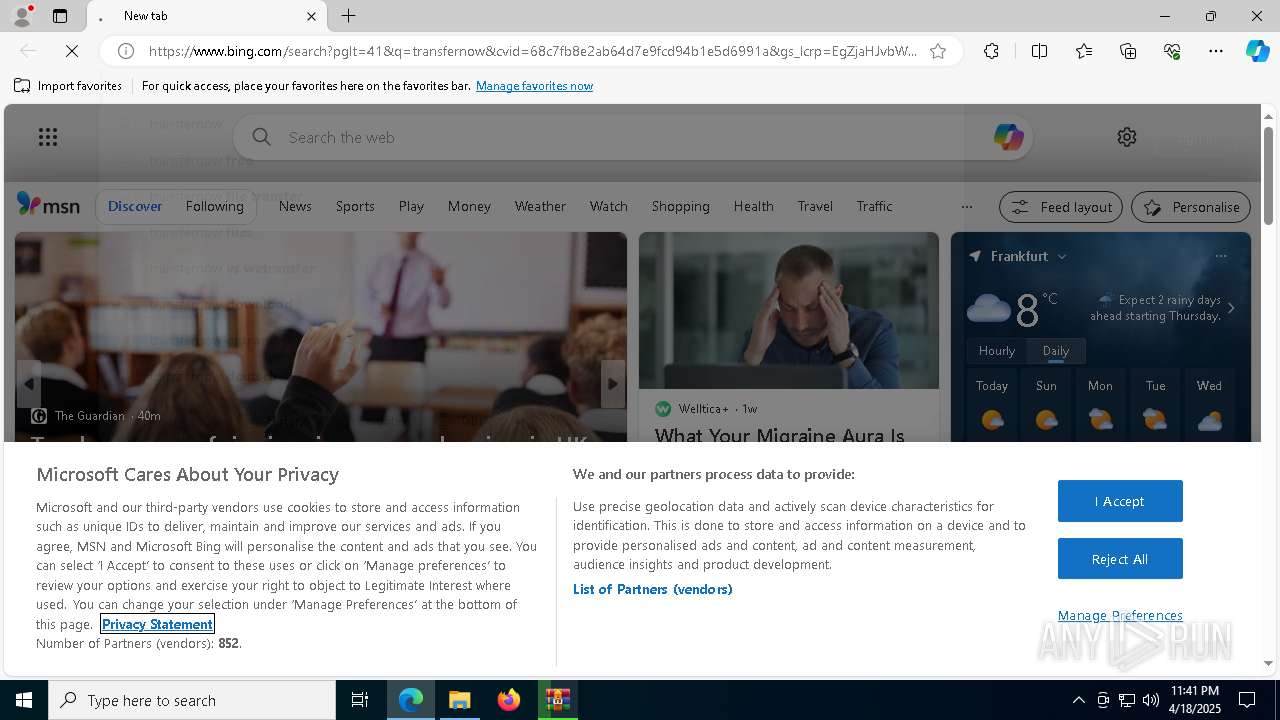The width and height of the screenshot is (1280, 720).
Task: Open the Health tab
Action: click(753, 206)
